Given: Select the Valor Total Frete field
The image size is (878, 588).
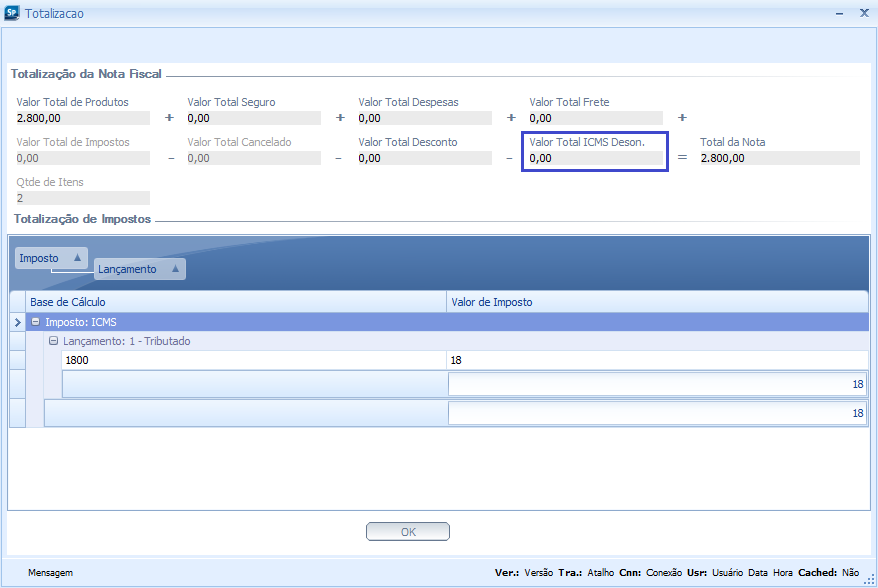Looking at the screenshot, I should point(595,118).
